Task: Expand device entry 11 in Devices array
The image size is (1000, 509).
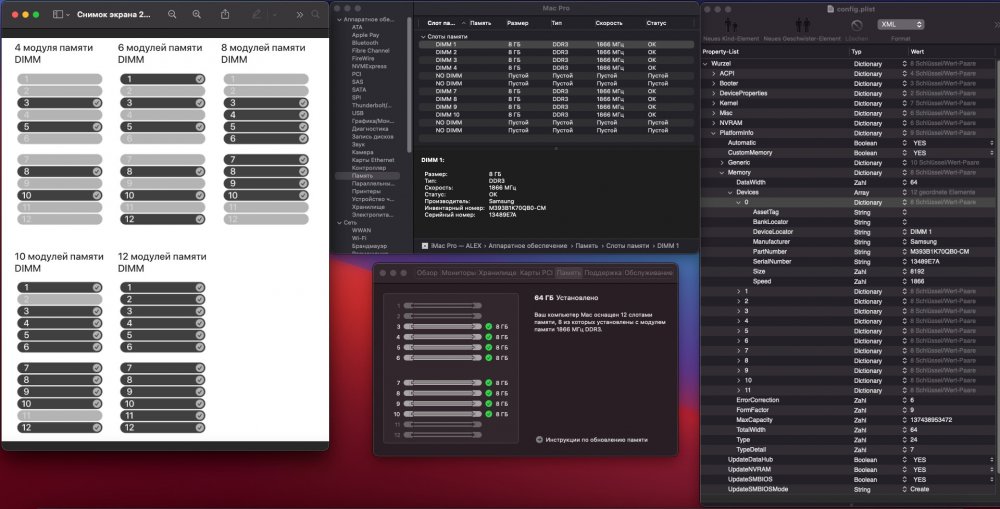Action: (x=739, y=390)
